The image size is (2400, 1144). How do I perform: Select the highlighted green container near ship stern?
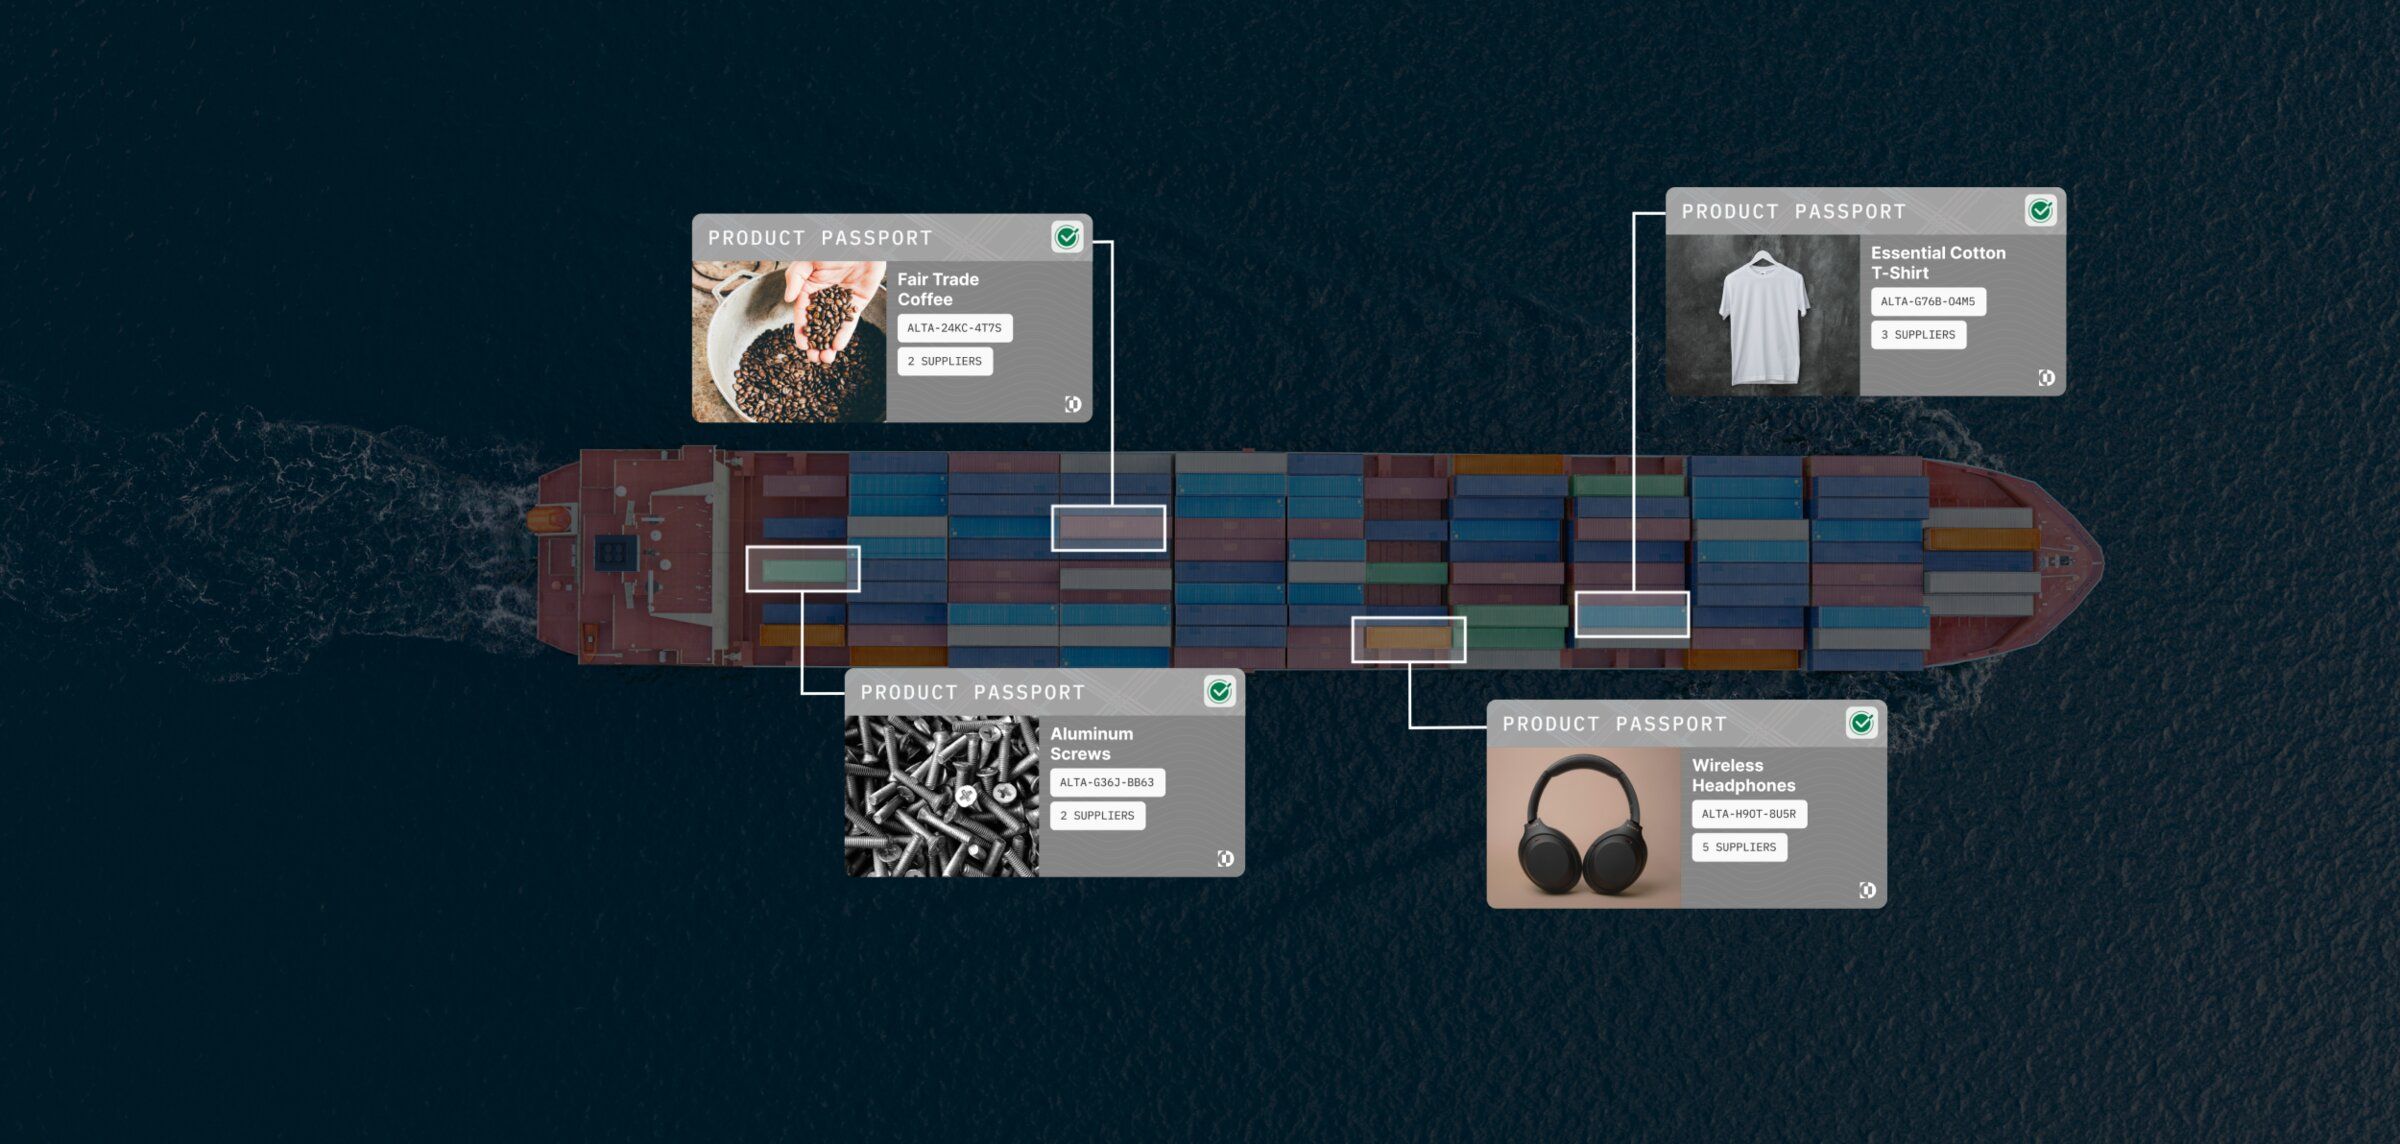803,569
